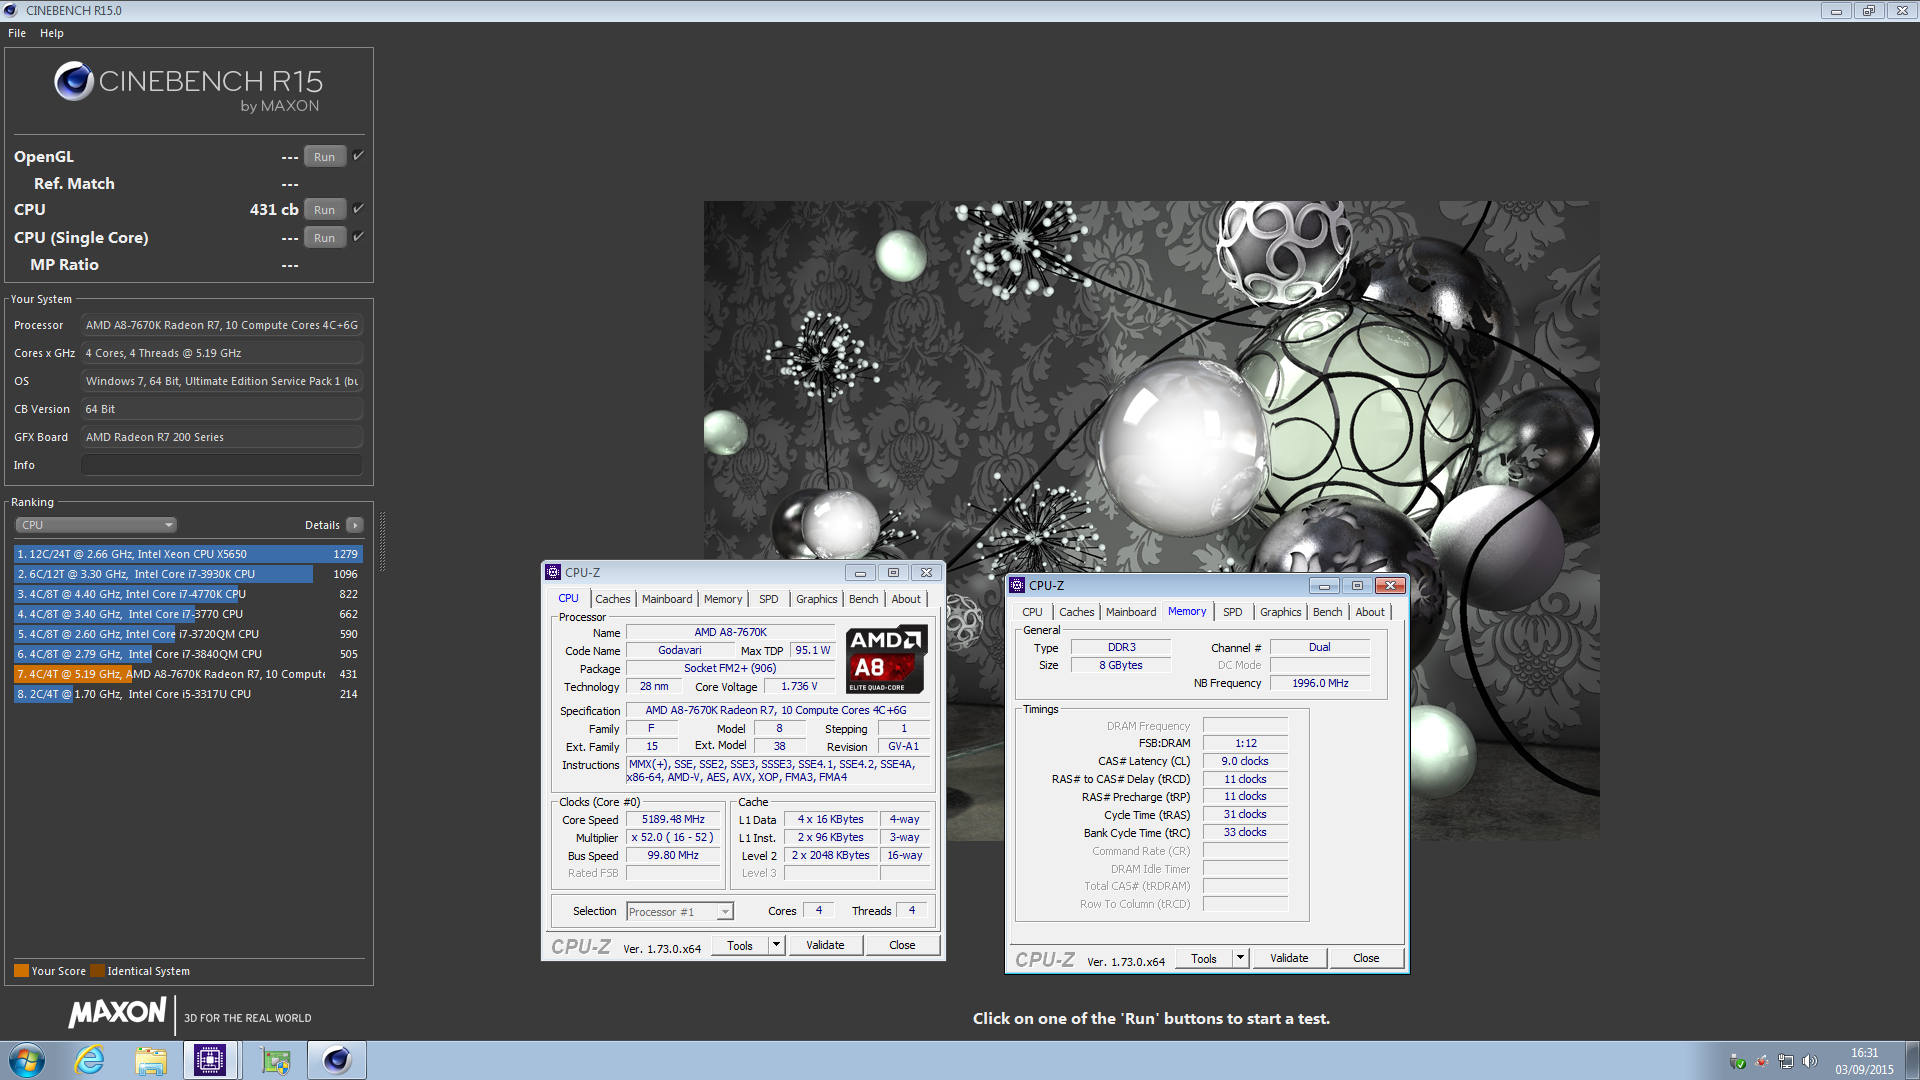Viewport: 1920px width, 1080px height.
Task: Toggle the CPU test checkmark
Action: tap(358, 209)
